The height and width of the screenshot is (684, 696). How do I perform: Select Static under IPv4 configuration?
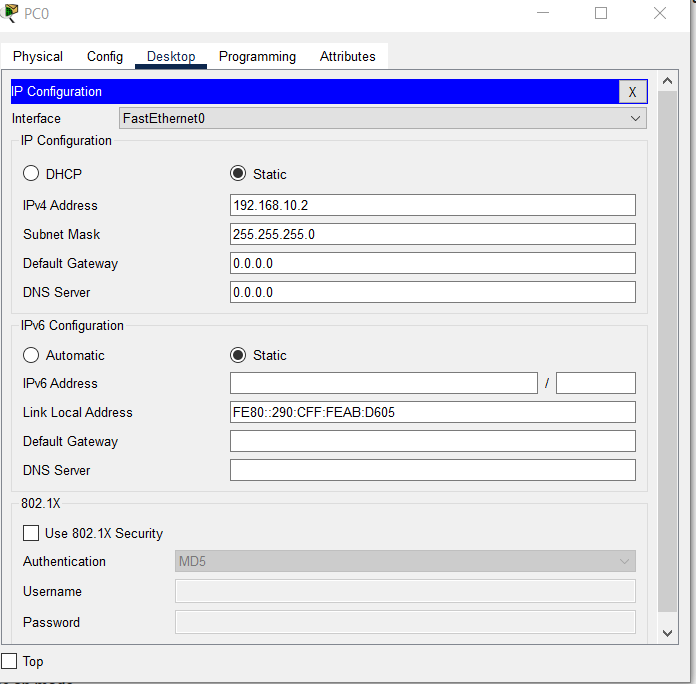pyautogui.click(x=238, y=174)
